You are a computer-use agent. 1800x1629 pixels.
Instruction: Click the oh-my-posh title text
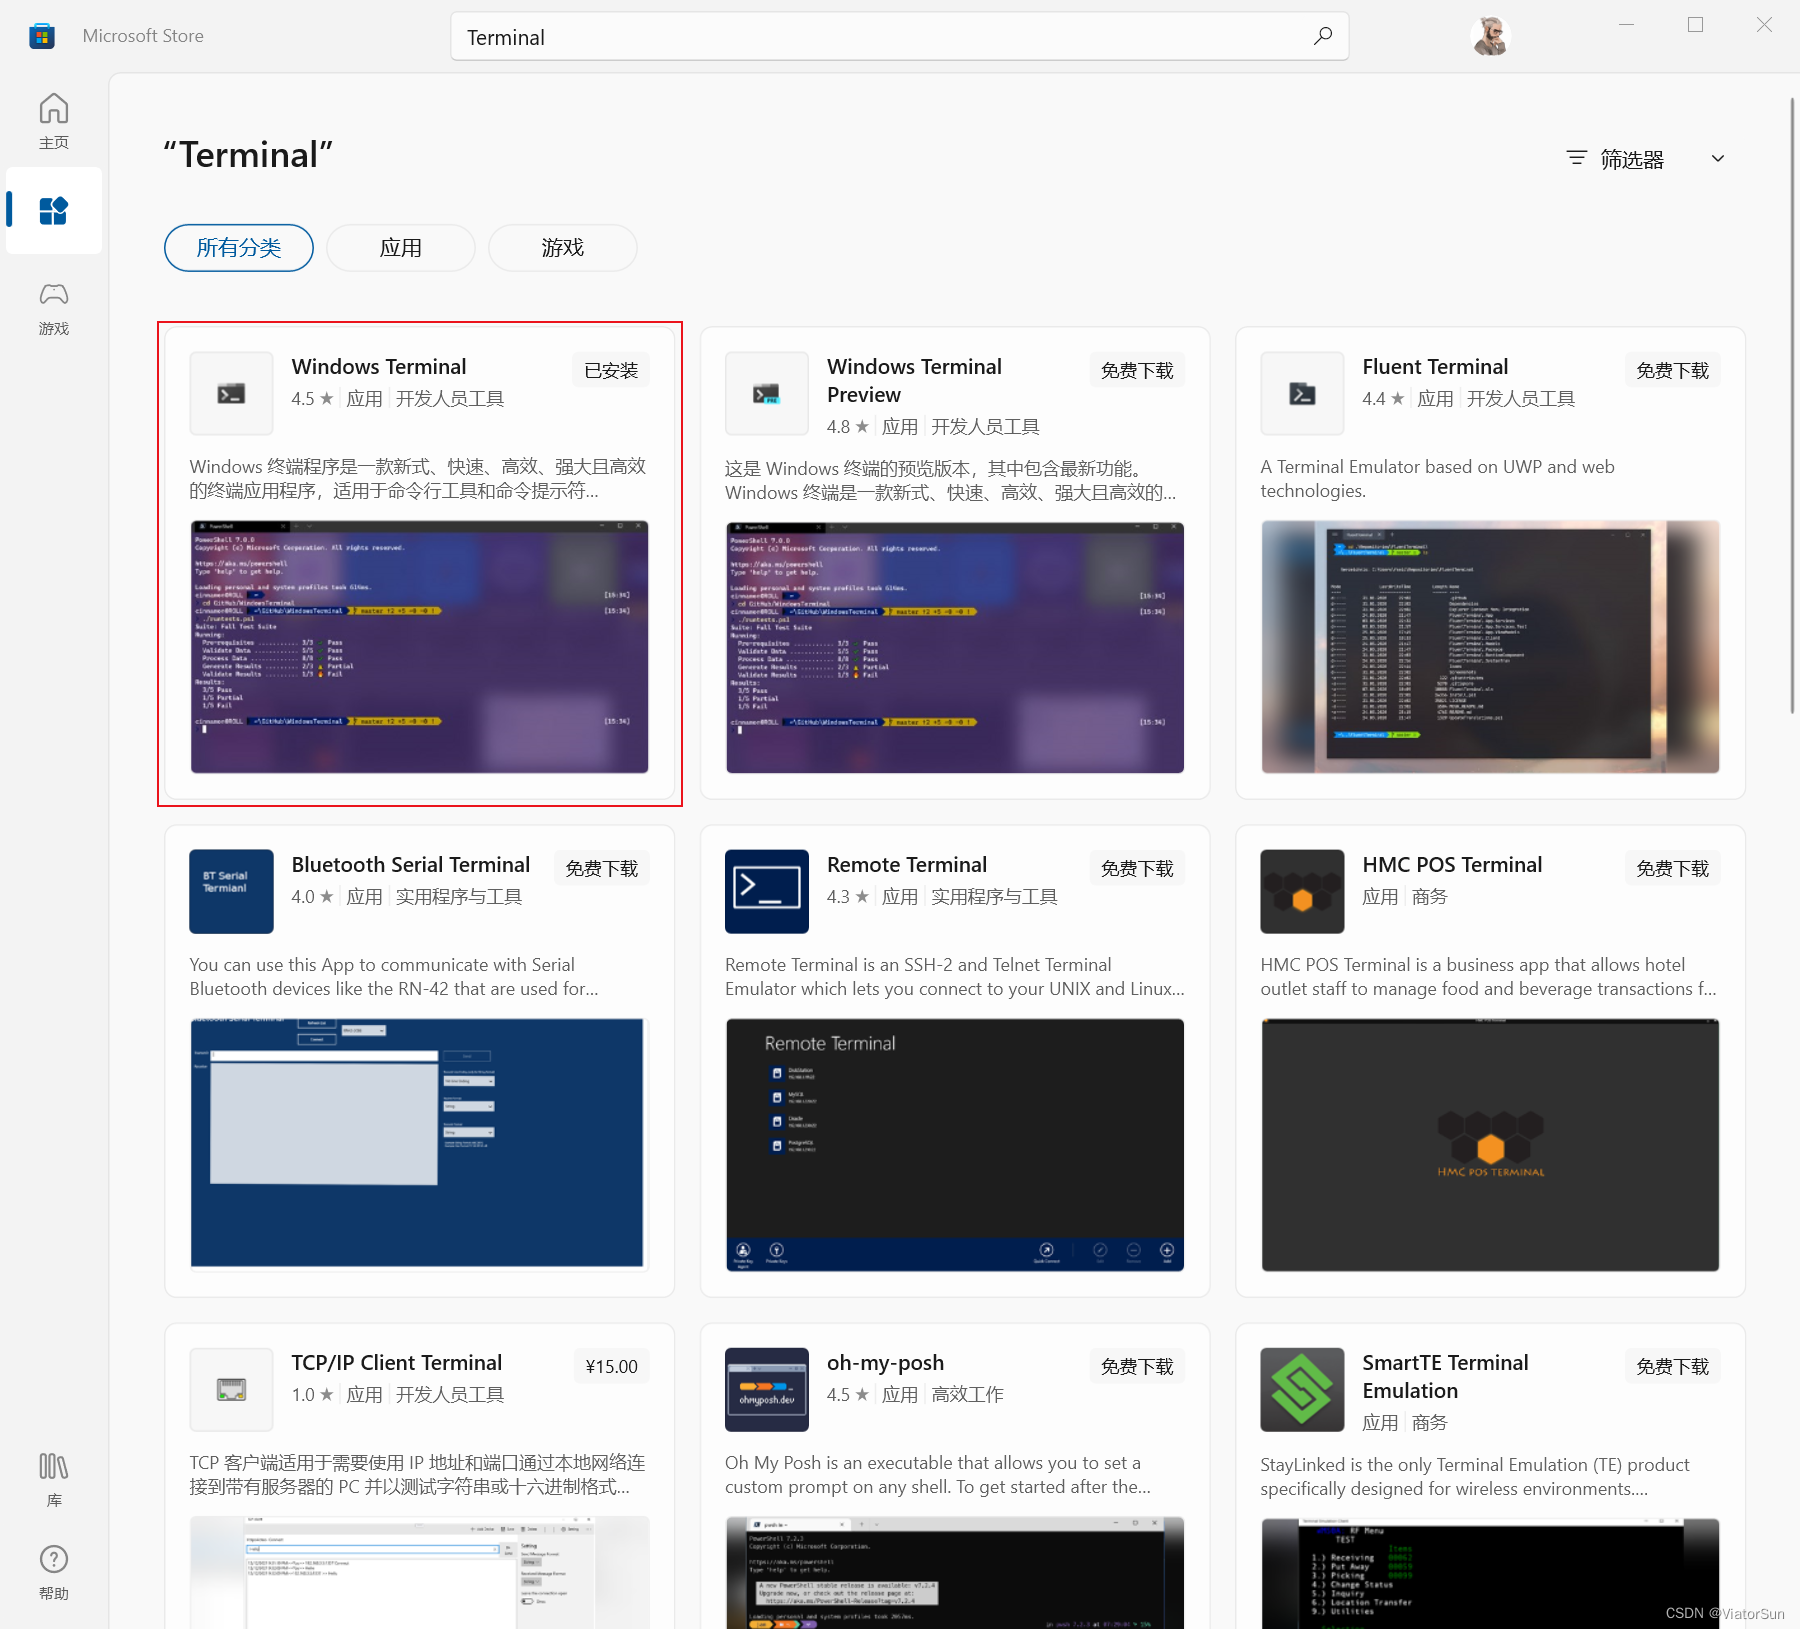pyautogui.click(x=885, y=1363)
